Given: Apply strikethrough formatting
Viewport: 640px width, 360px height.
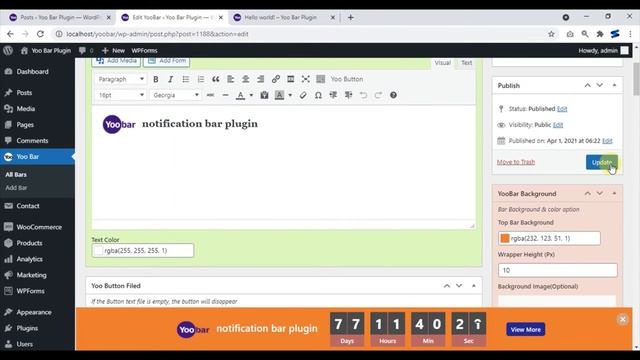Looking at the screenshot, I should pyautogui.click(x=210, y=95).
